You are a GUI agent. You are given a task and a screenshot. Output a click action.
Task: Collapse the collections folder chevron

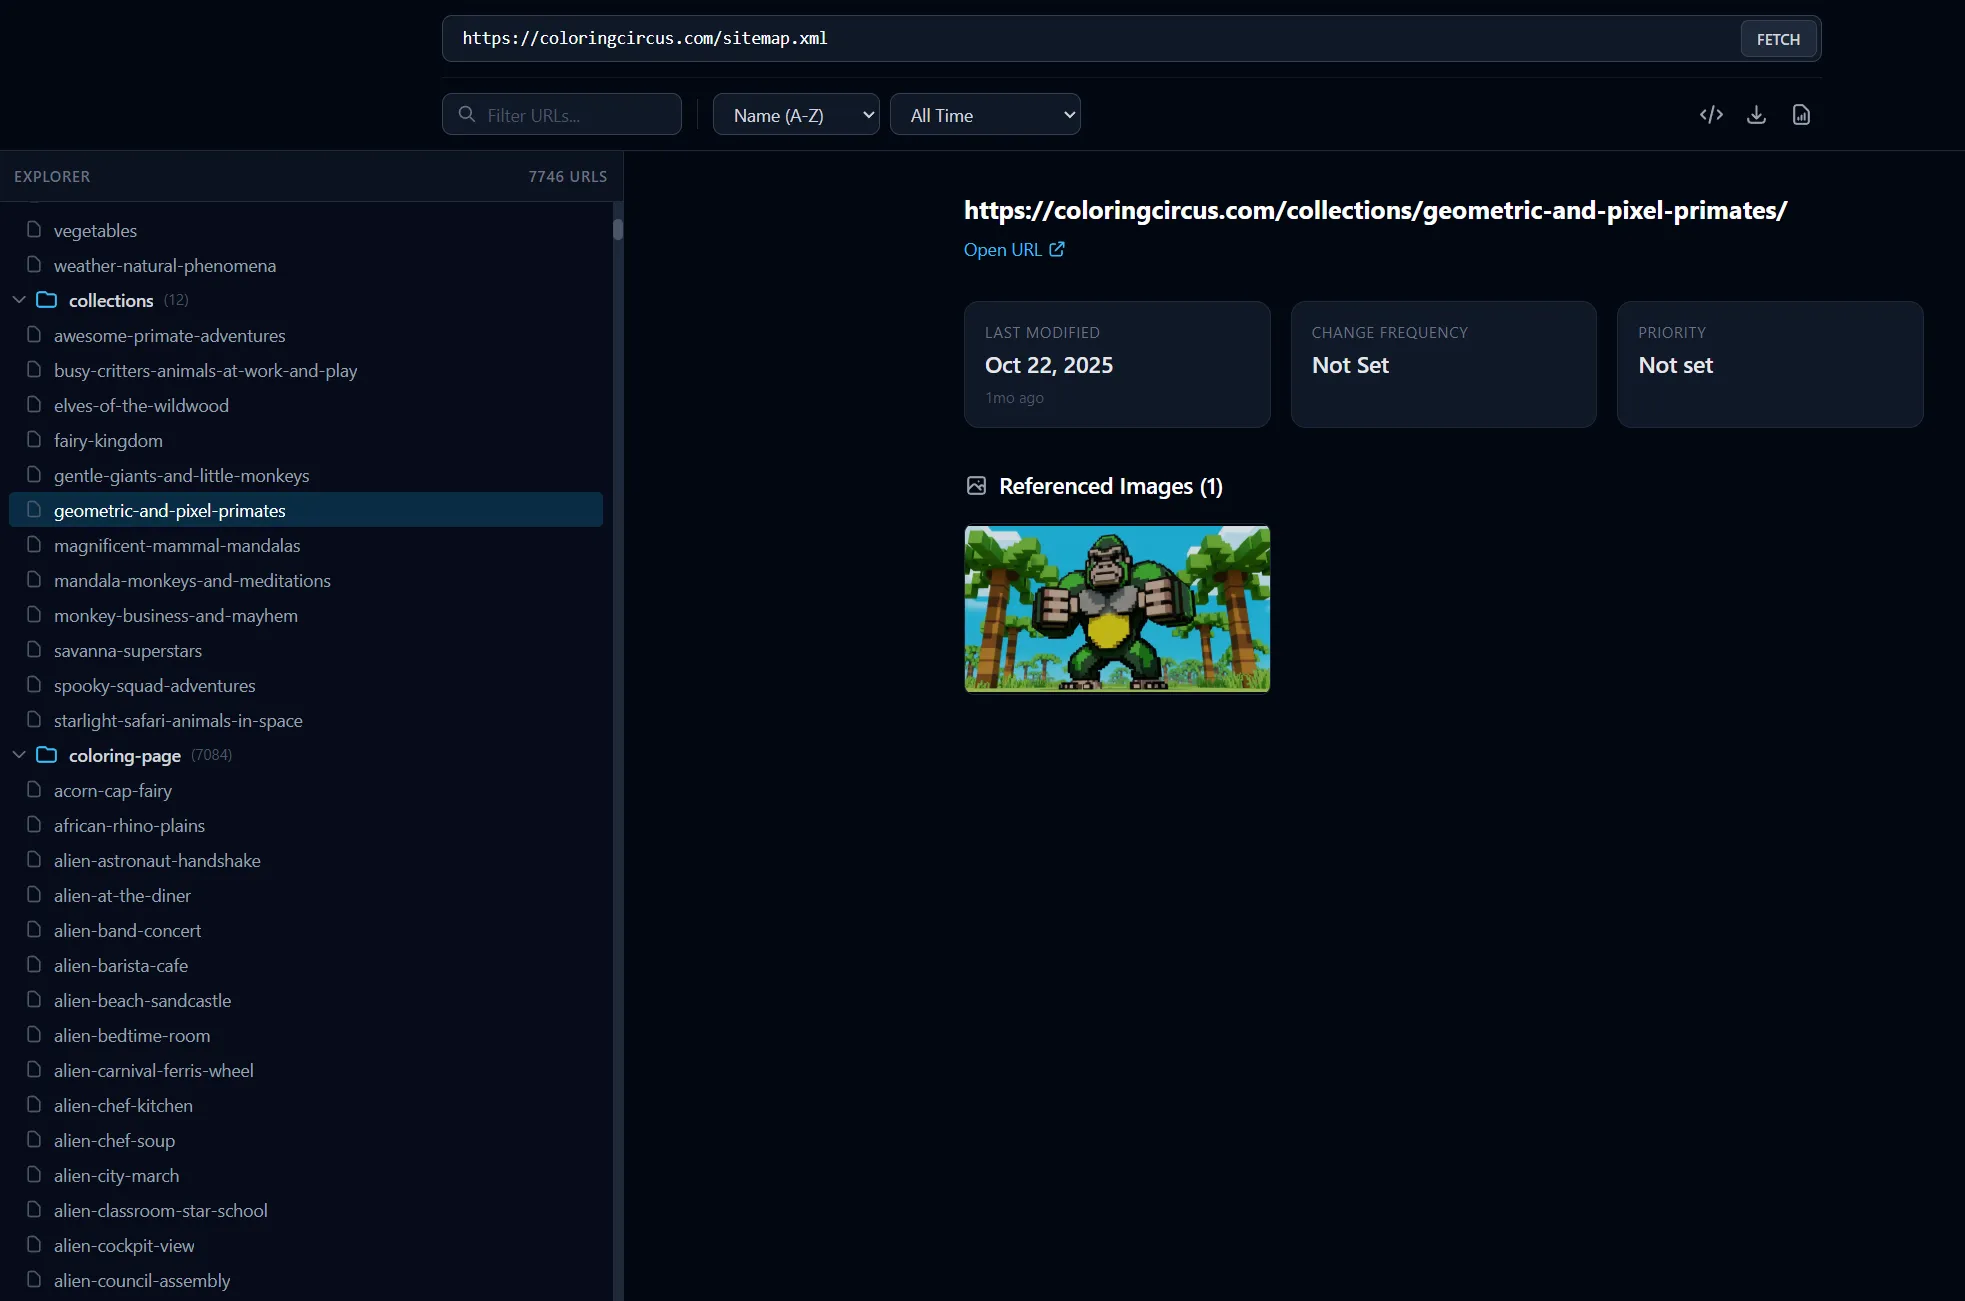pyautogui.click(x=19, y=300)
